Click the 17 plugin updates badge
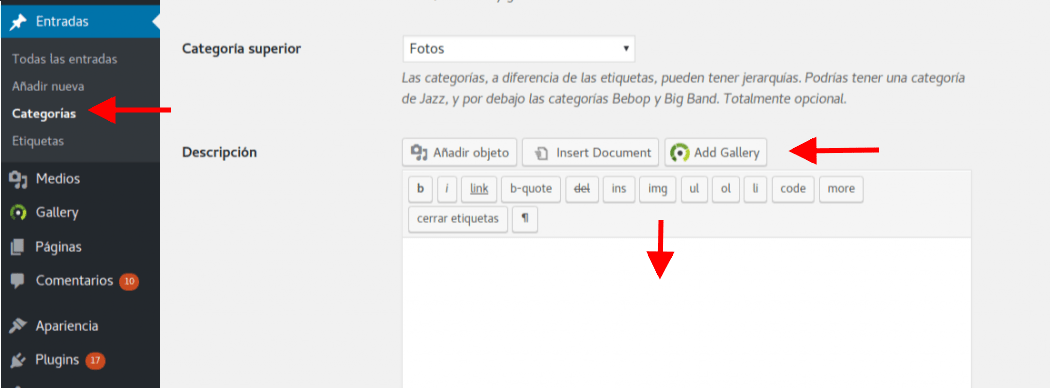Image resolution: width=1050 pixels, height=388 pixels. pos(95,361)
